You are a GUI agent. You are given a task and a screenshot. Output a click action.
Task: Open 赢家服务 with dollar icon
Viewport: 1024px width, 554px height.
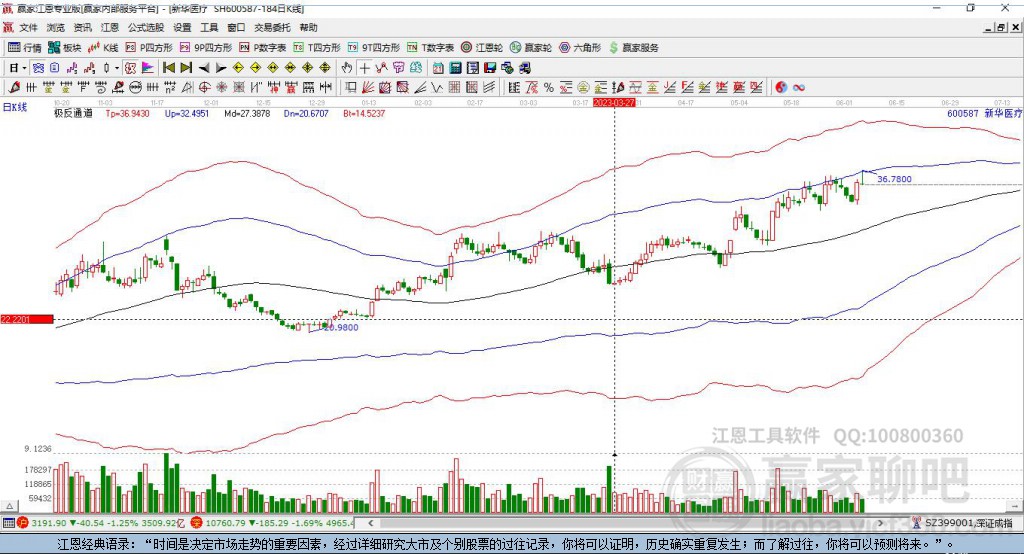point(633,48)
